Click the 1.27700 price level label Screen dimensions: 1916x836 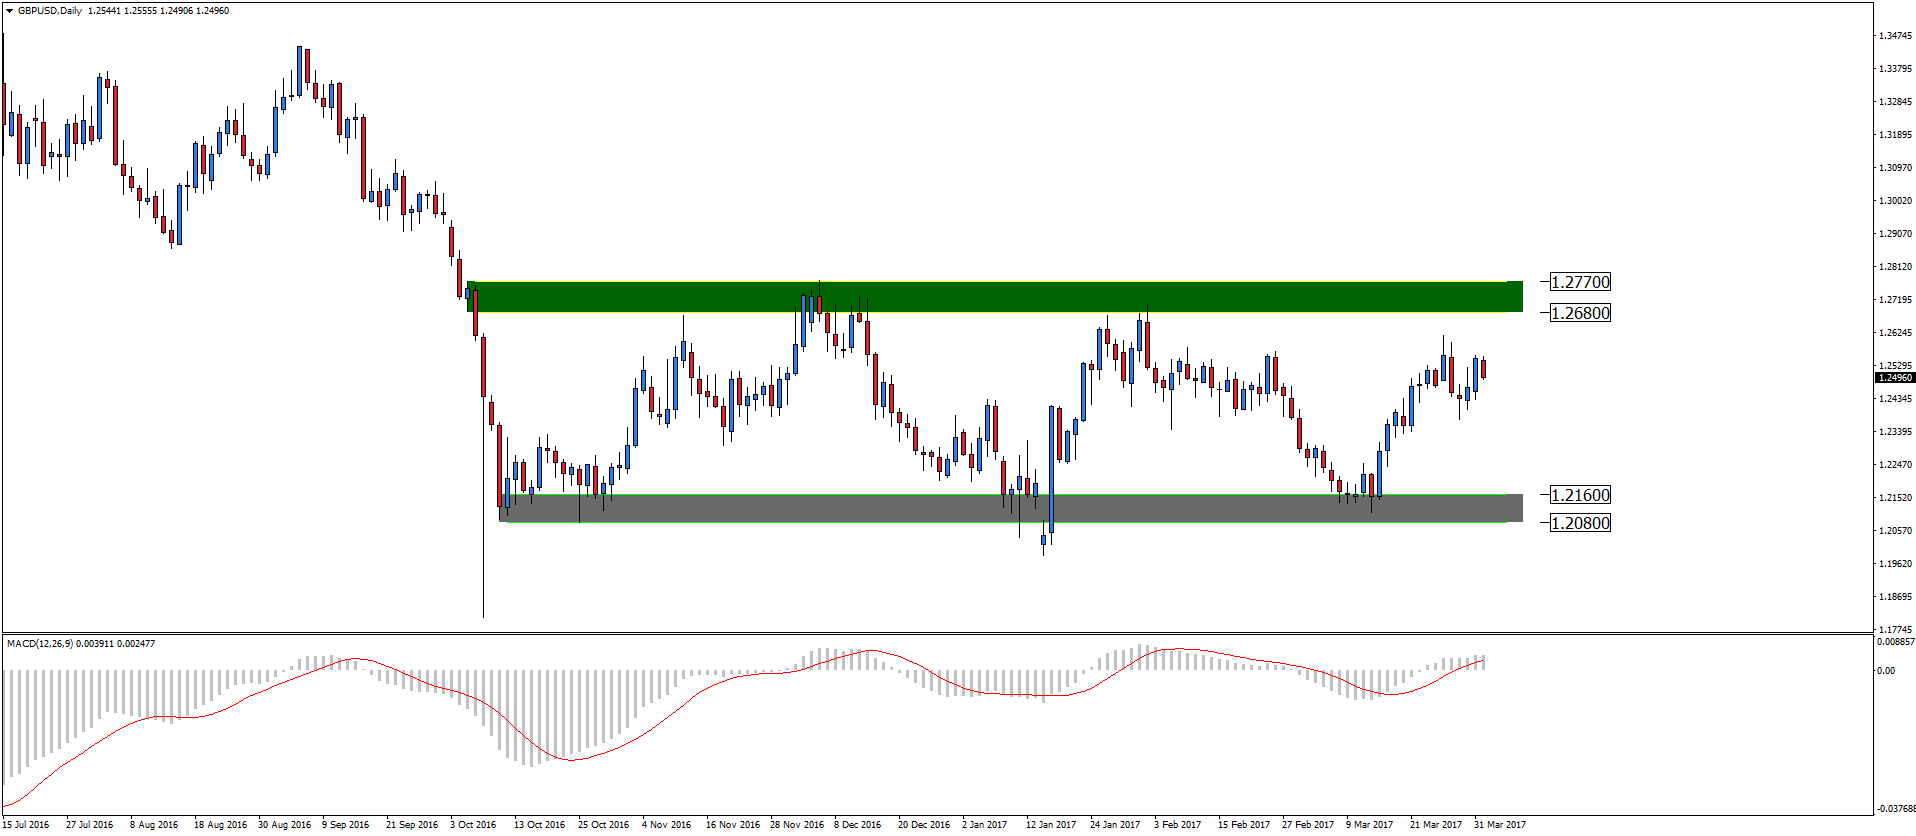[1580, 283]
